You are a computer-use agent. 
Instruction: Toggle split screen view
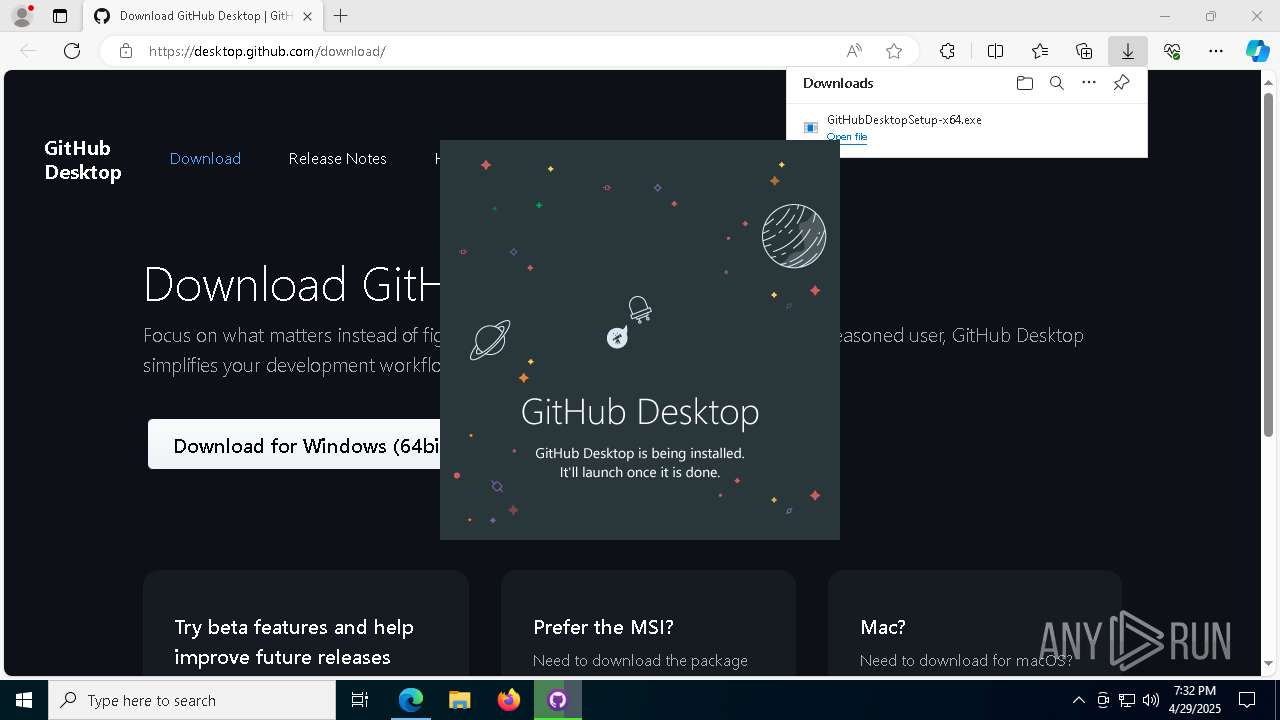click(x=995, y=51)
